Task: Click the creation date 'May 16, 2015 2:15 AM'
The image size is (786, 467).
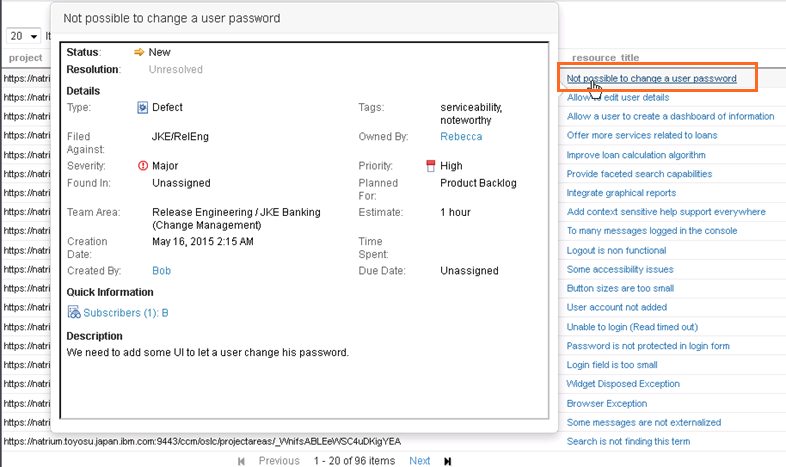Action: [x=203, y=242]
